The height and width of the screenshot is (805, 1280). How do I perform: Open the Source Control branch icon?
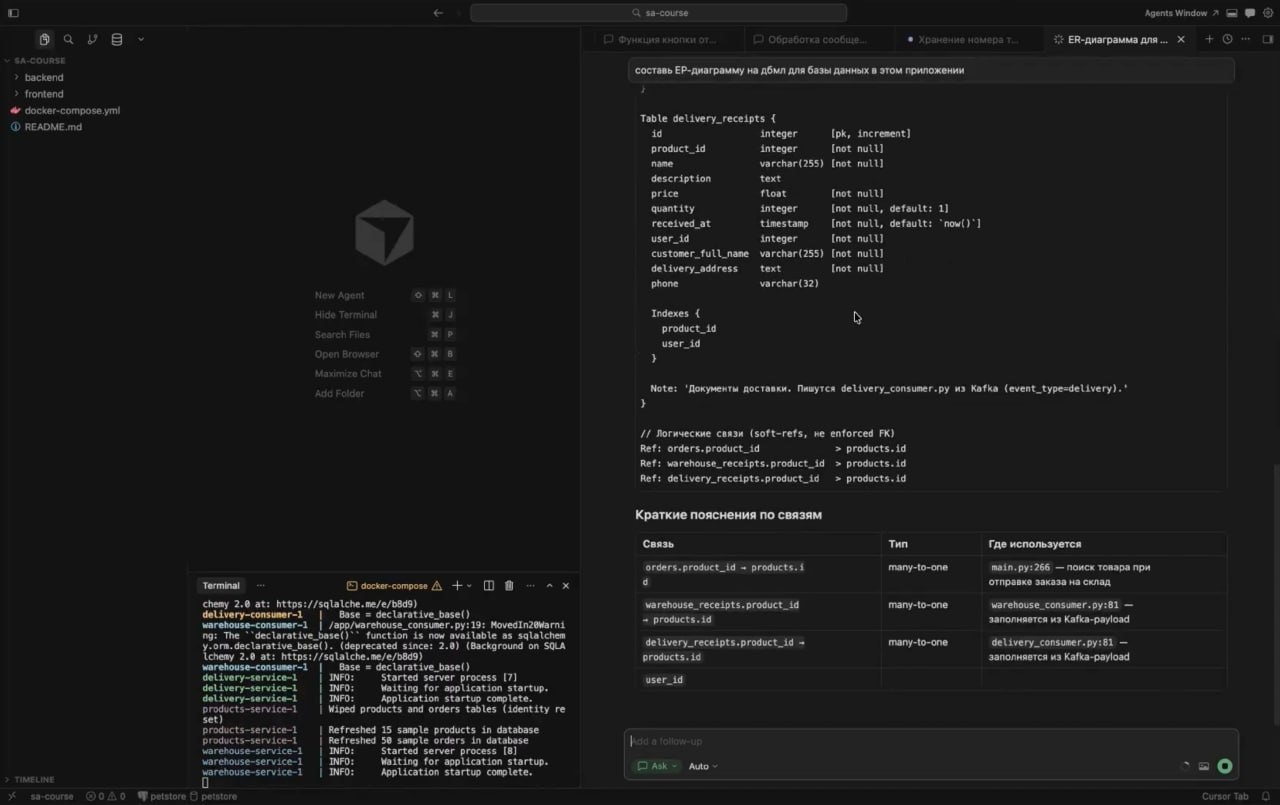(x=92, y=39)
